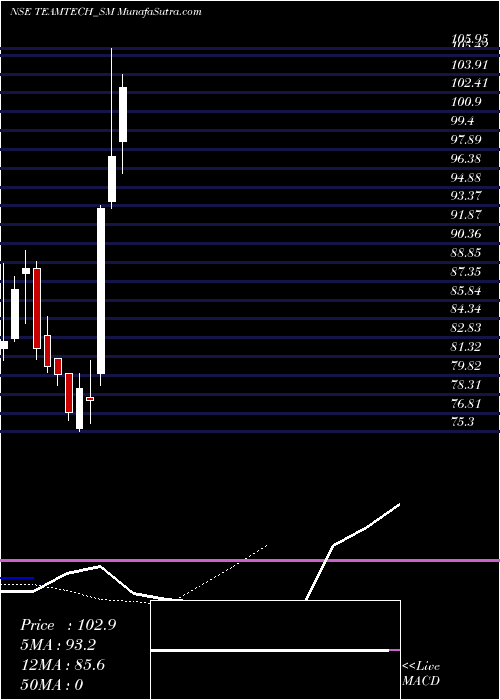Click the 100.9 price label
The height and width of the screenshot is (700, 500).
[x=467, y=102]
